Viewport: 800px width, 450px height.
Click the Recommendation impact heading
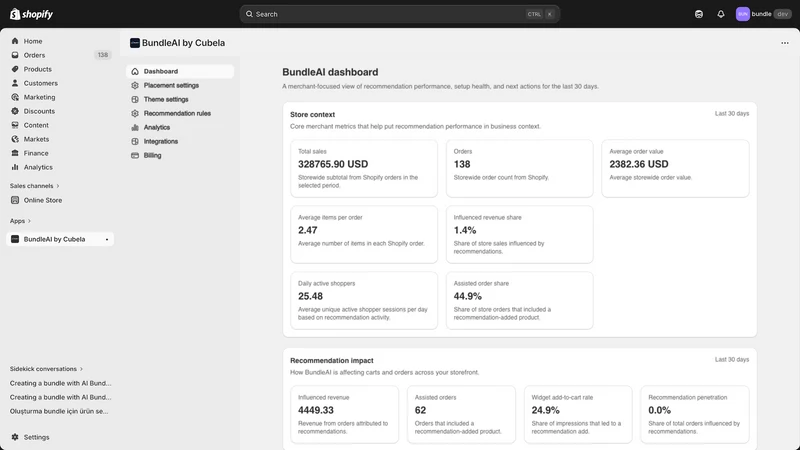[x=332, y=361]
